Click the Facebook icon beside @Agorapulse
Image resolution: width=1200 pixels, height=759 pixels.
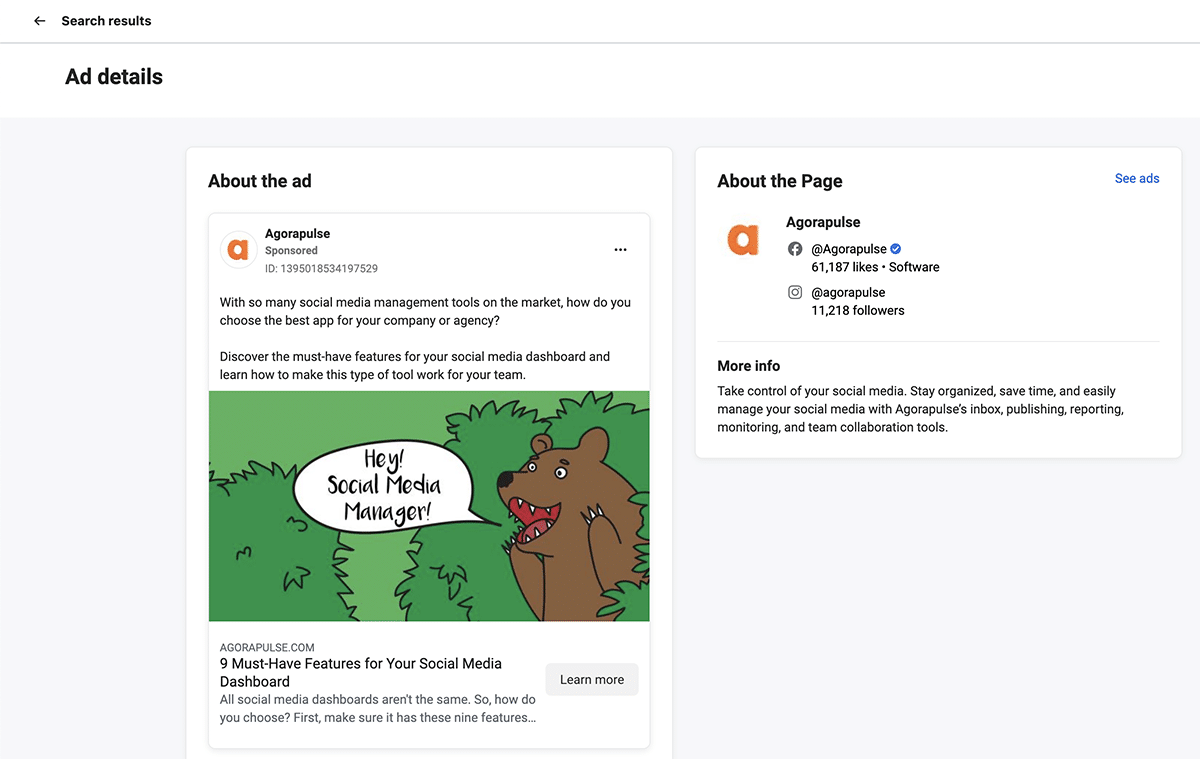795,249
